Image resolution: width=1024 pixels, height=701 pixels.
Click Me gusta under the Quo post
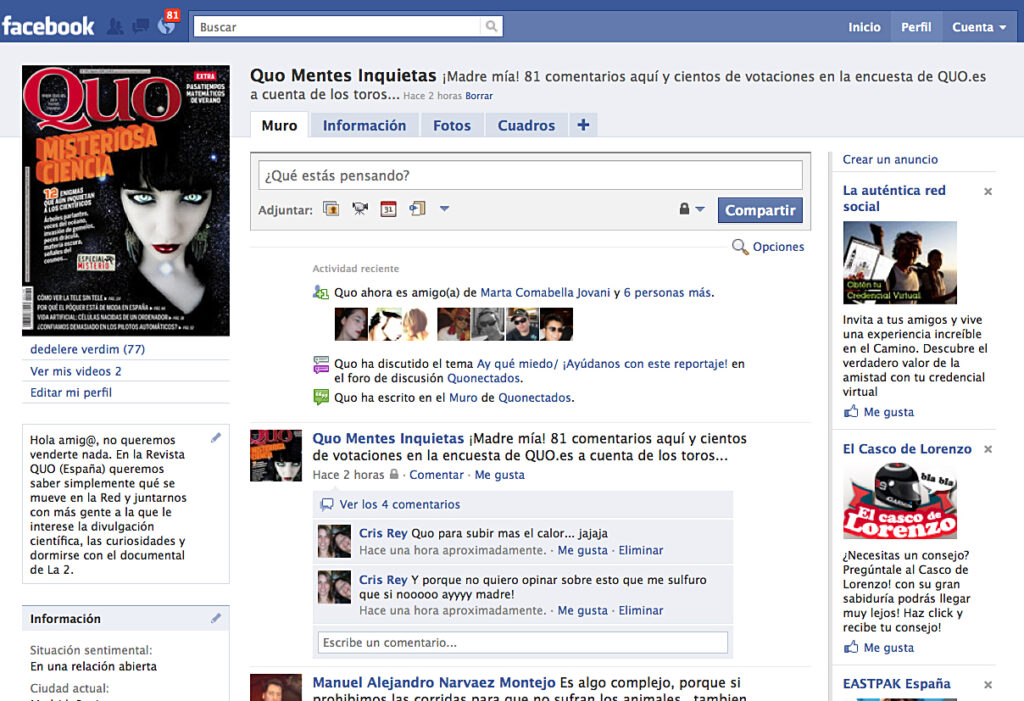coord(500,475)
